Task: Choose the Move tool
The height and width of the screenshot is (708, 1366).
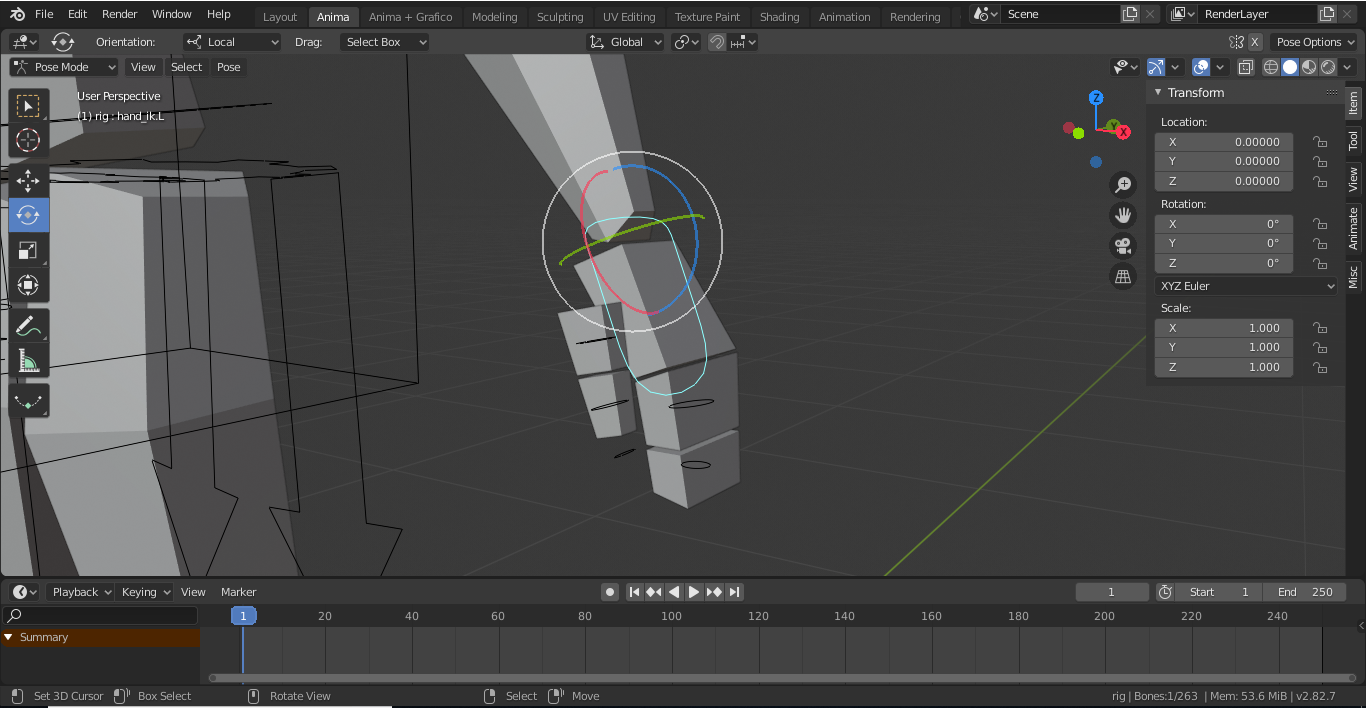Action: point(28,181)
